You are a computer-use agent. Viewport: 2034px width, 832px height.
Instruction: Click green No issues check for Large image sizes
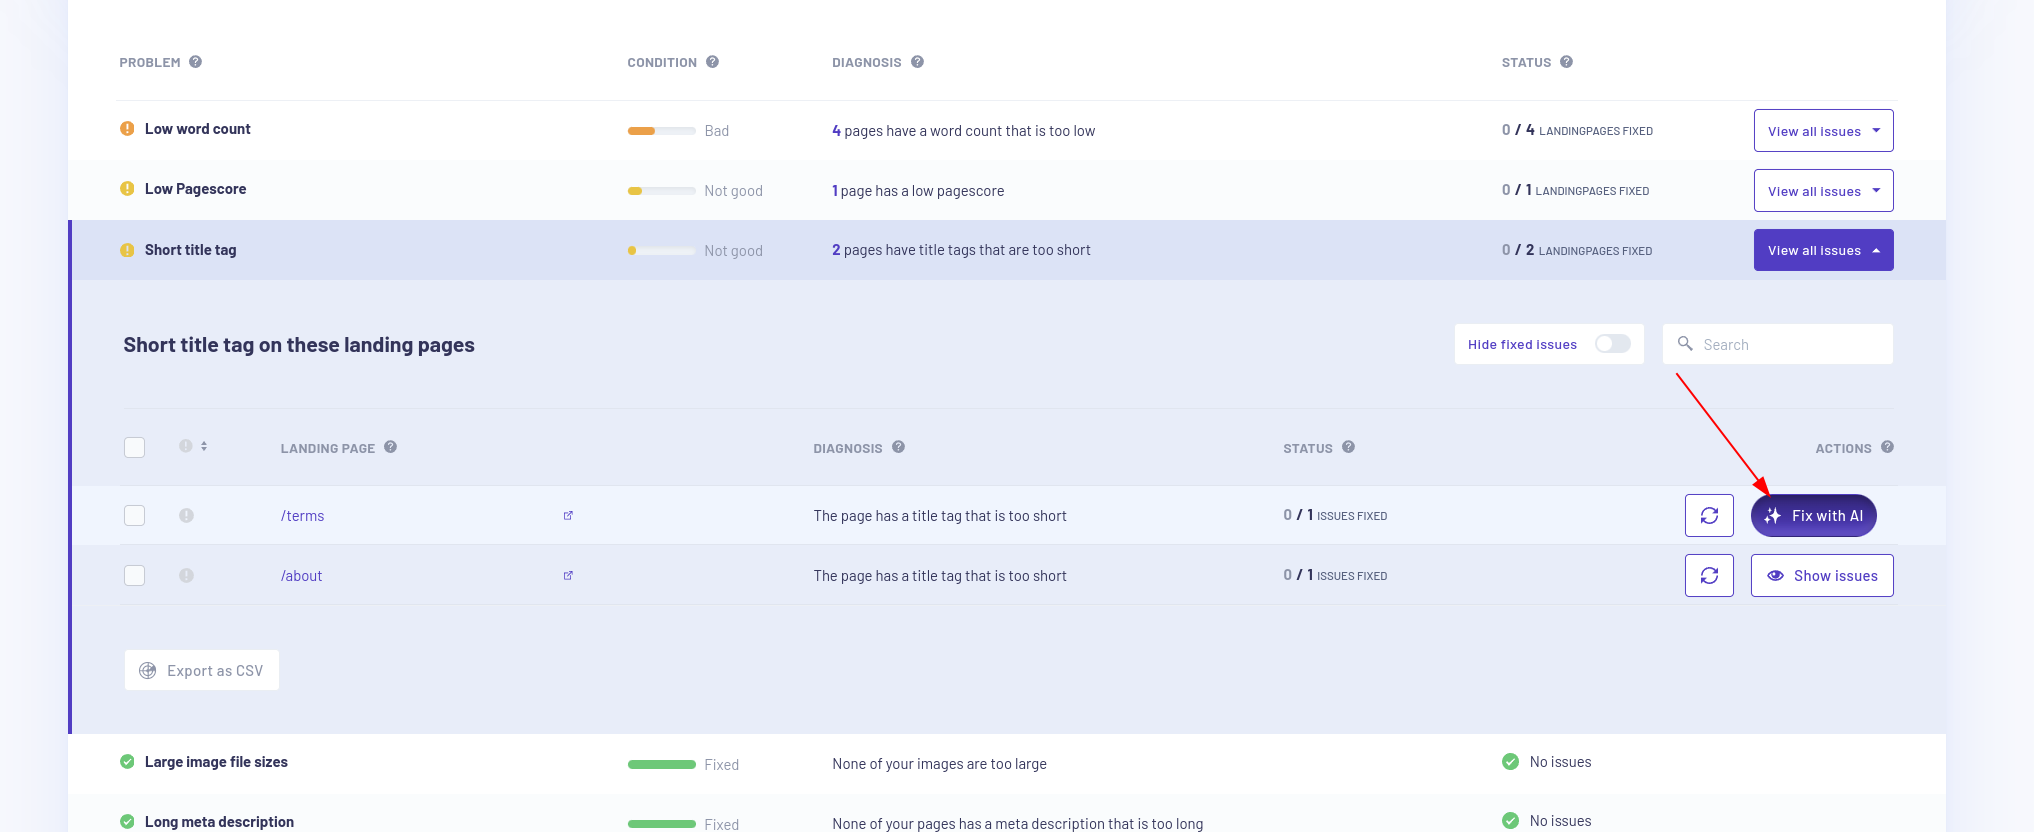tap(1510, 762)
